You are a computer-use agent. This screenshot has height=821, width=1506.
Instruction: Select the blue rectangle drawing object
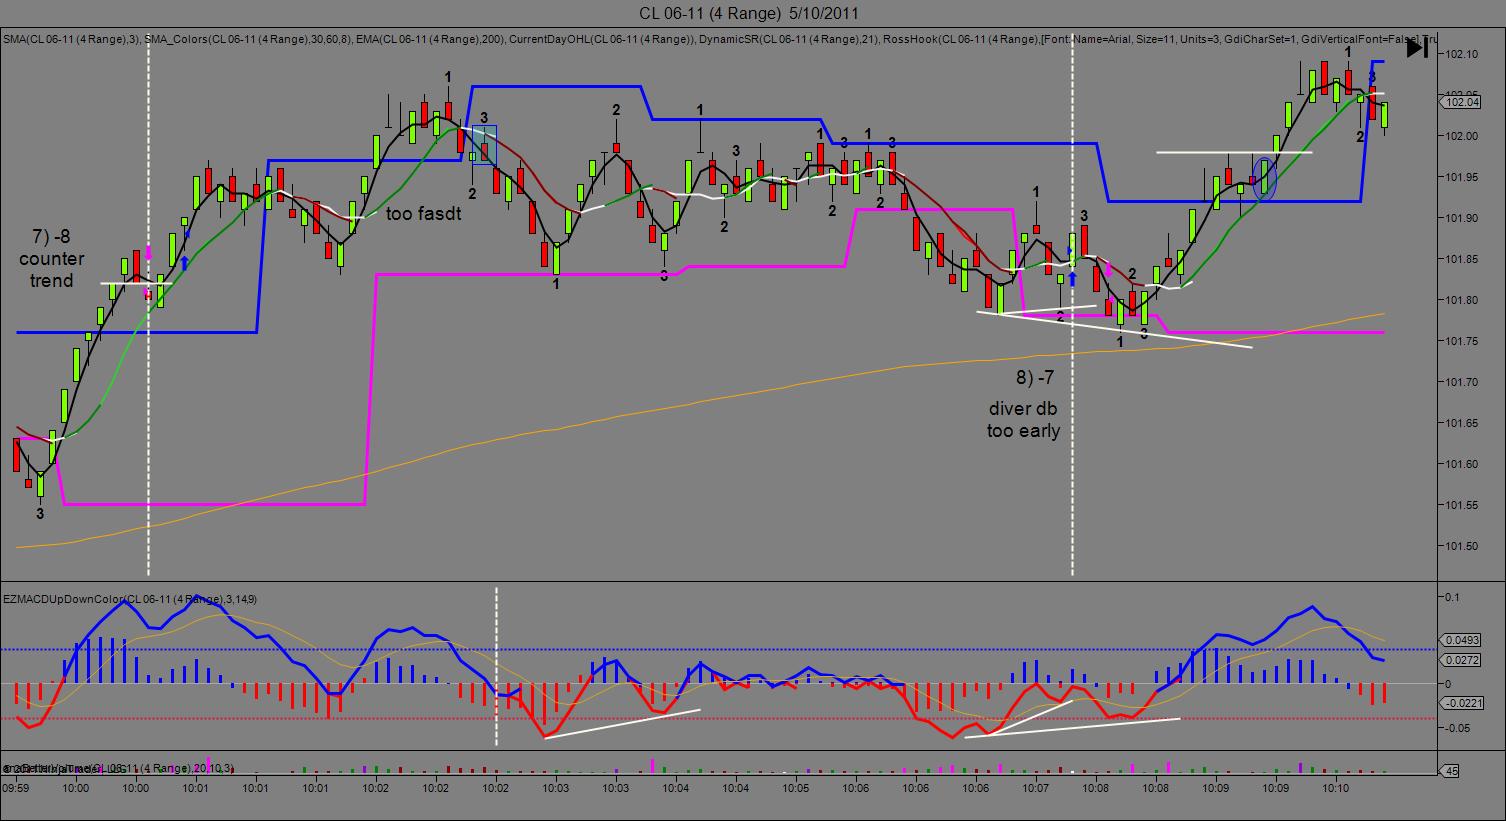484,145
